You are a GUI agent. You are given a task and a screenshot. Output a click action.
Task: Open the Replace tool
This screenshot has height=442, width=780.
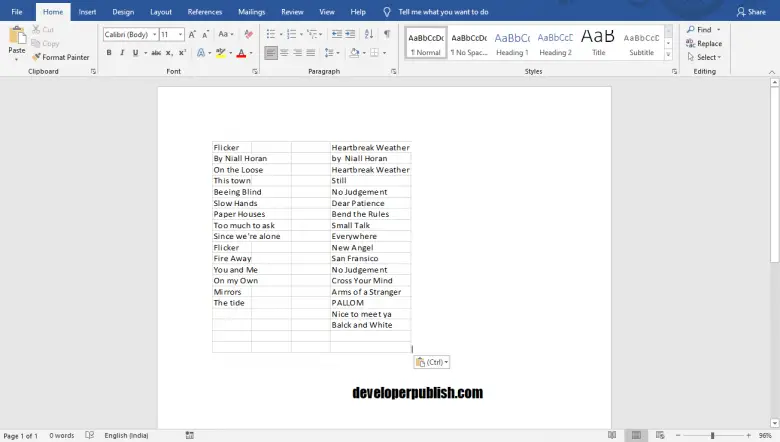(x=704, y=44)
